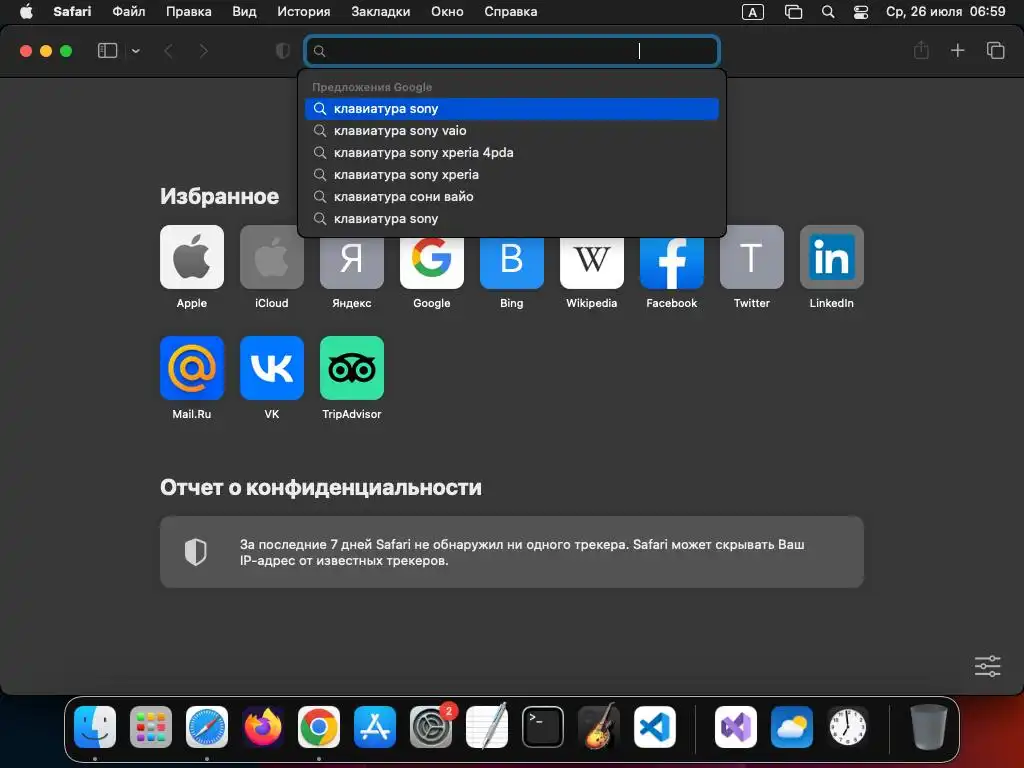This screenshot has width=1024, height=768.
Task: Open the Facebook favorite tile
Action: 672,264
